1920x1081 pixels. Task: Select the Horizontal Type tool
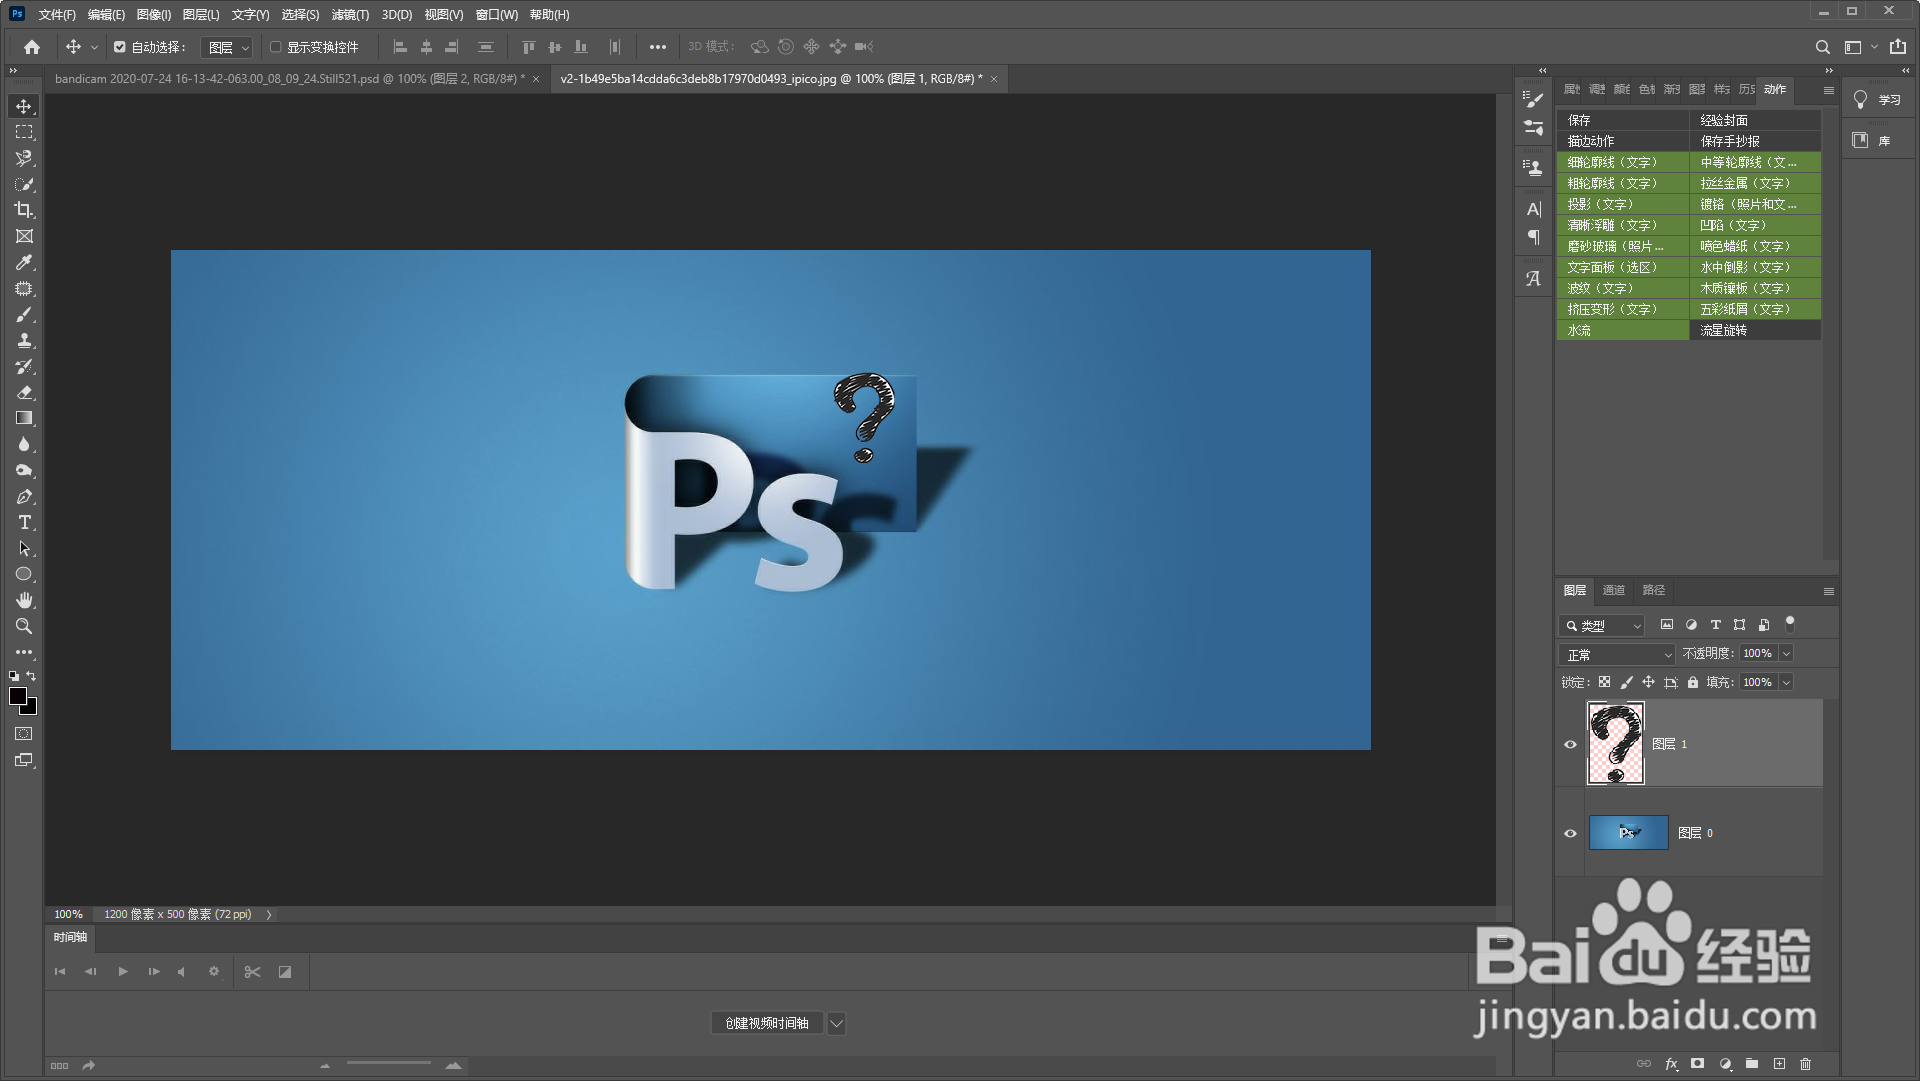(x=24, y=523)
